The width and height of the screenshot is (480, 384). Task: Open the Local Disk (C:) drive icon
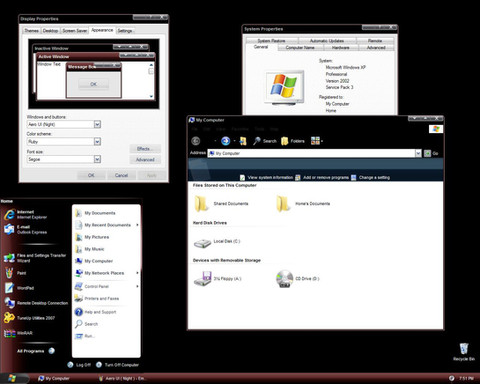tap(202, 243)
